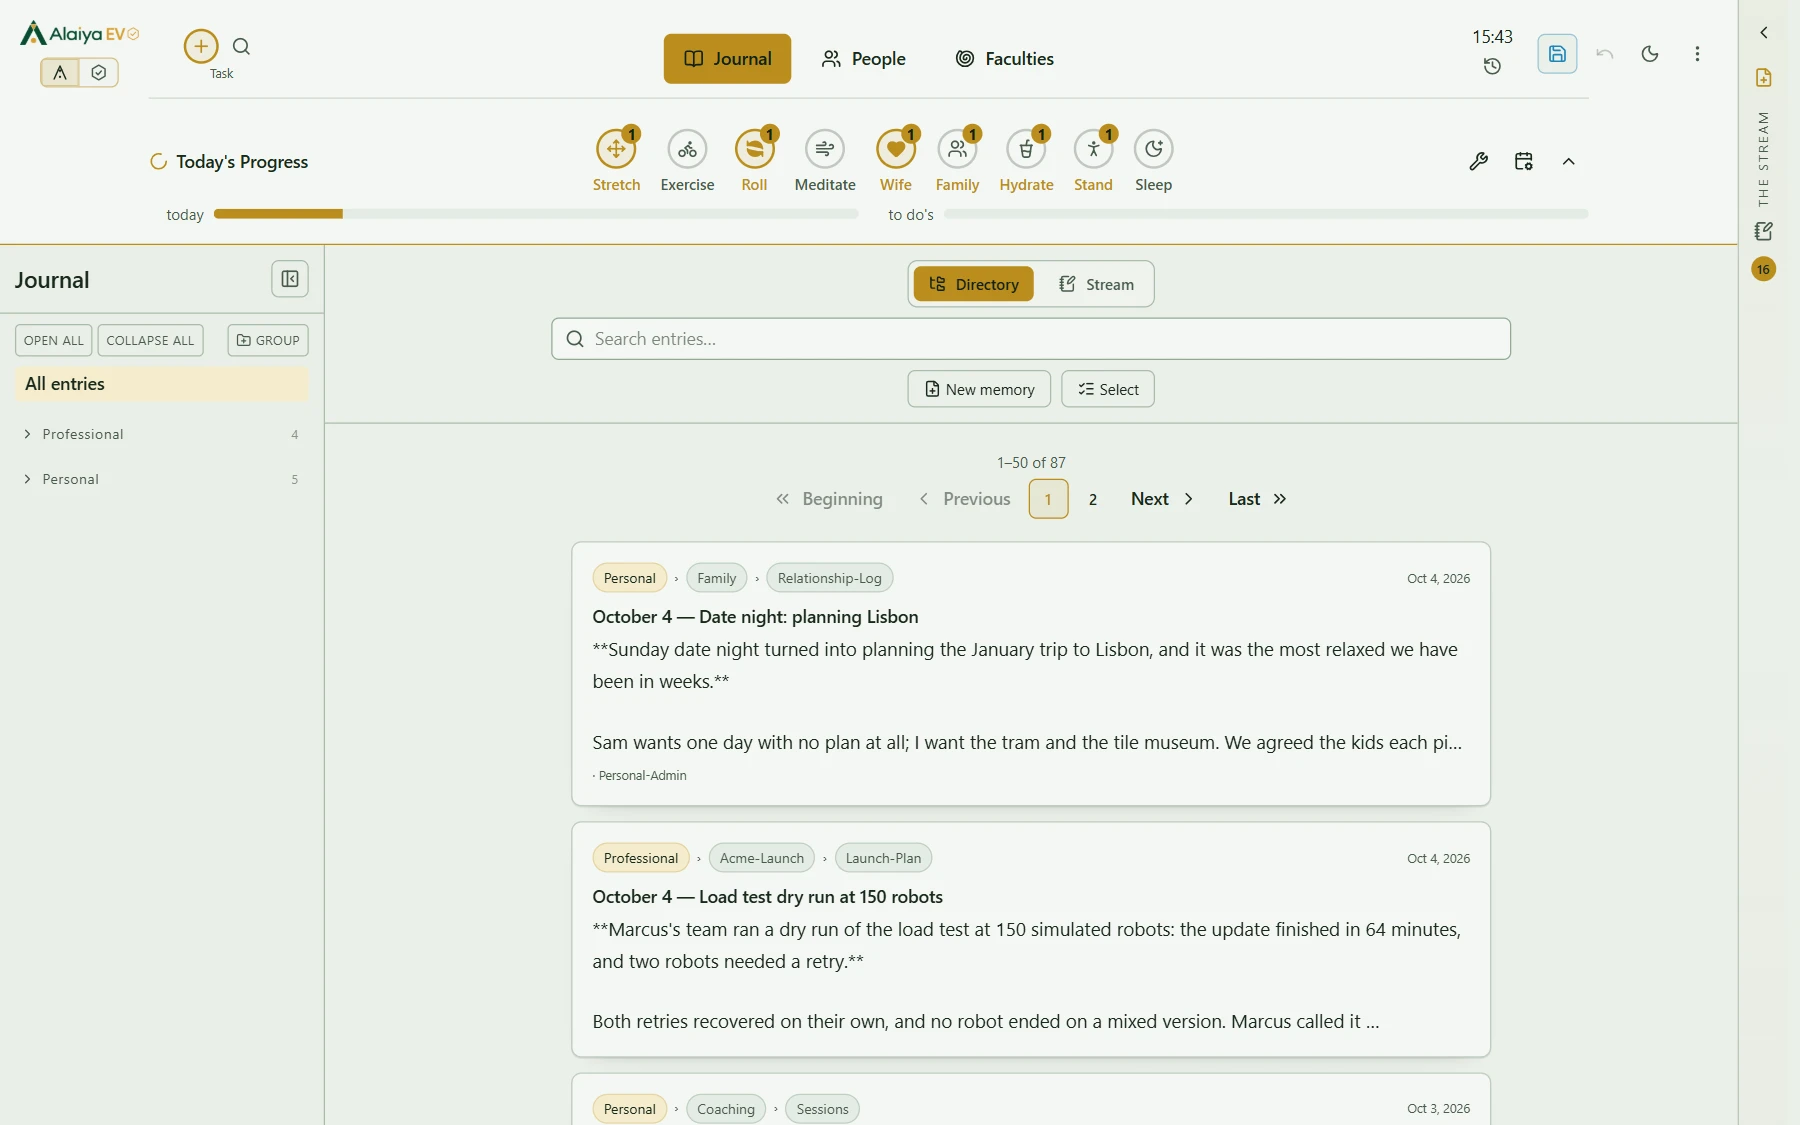The image size is (1800, 1125).
Task: Mark the Exercise habit icon
Action: pos(687,149)
